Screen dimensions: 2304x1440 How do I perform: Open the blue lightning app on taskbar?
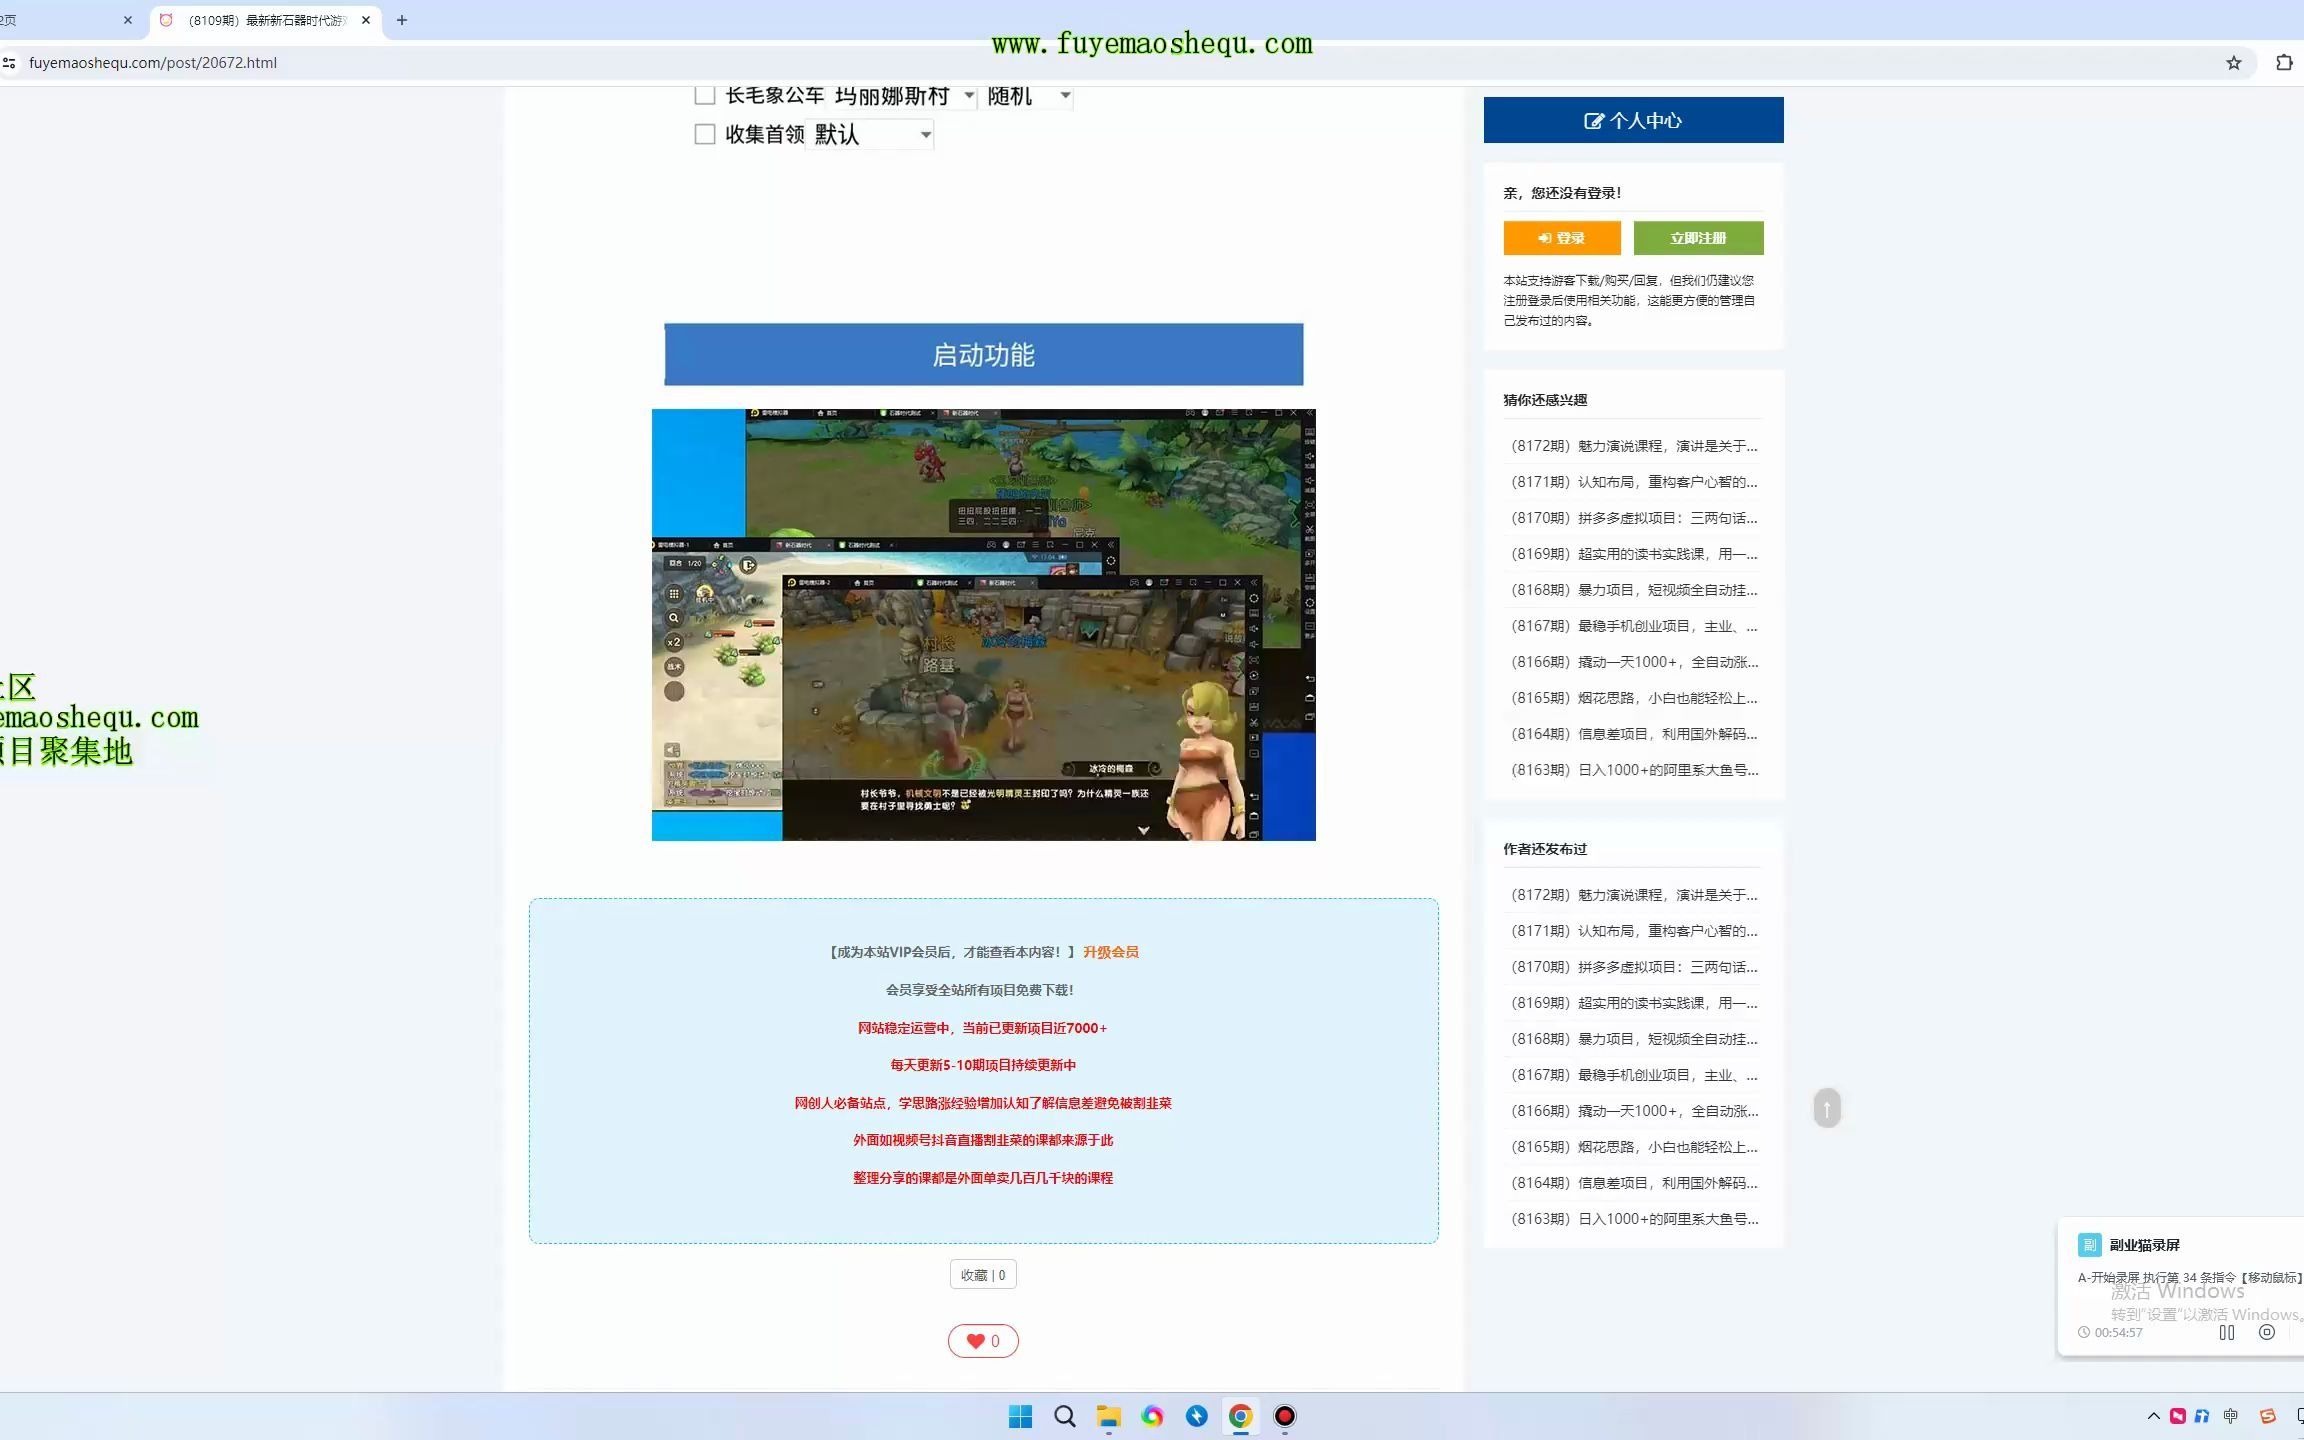[1196, 1416]
